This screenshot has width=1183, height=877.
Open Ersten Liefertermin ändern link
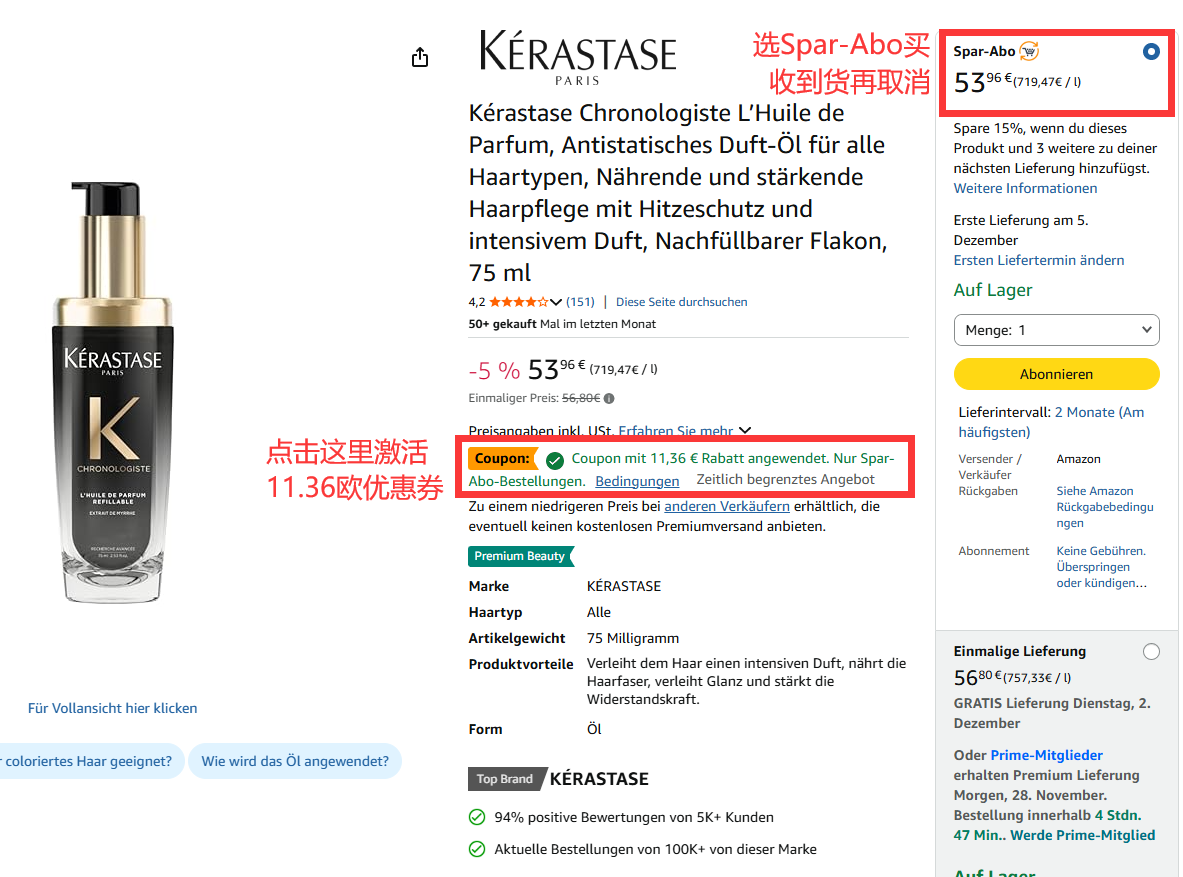[x=1038, y=261]
